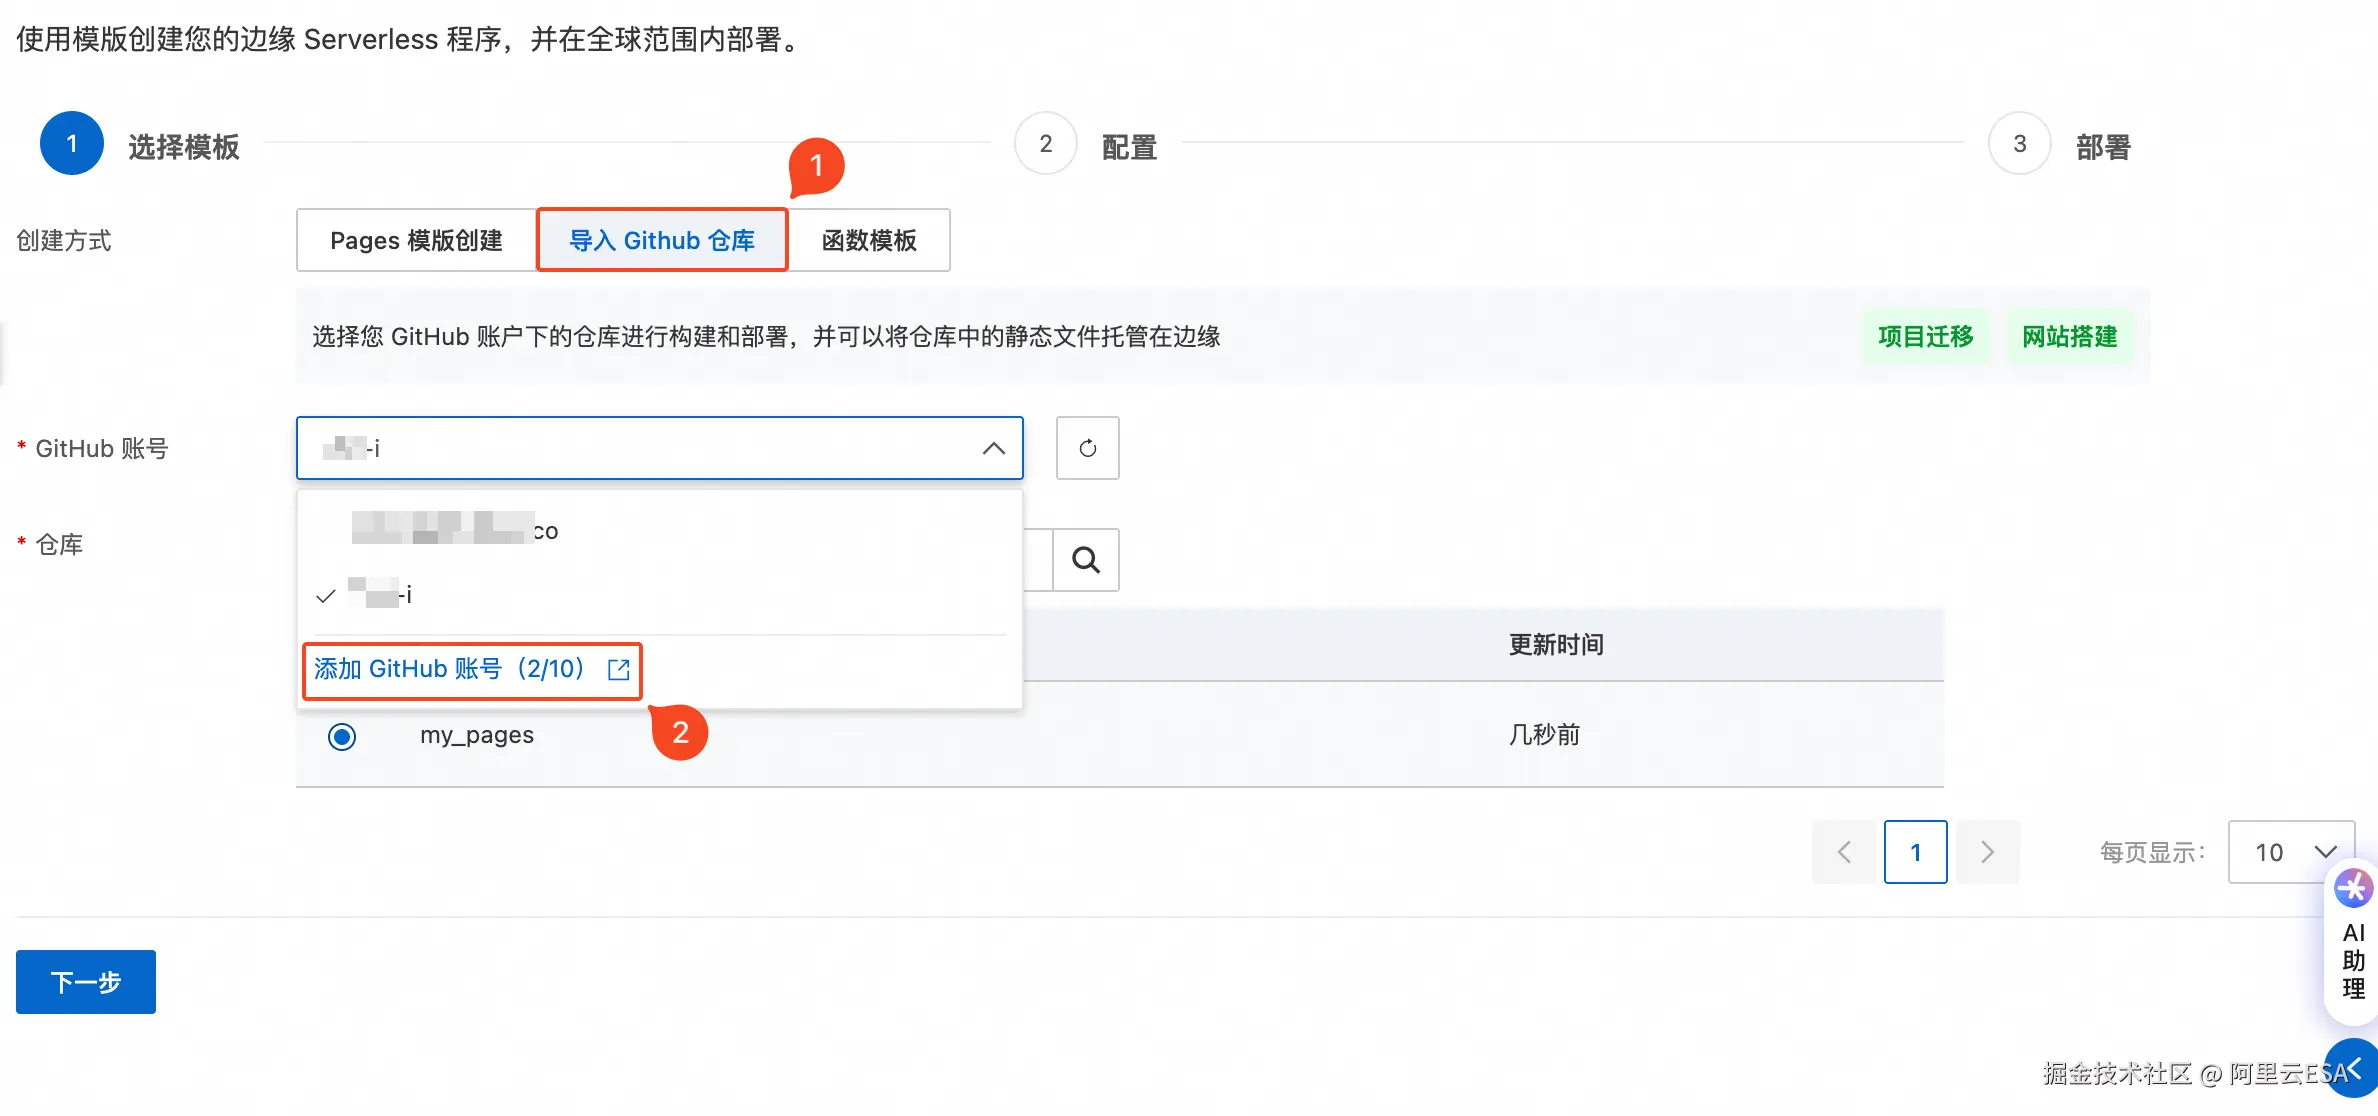Go to previous page arrow
Screen dimensions: 2378x1116
[1844, 852]
